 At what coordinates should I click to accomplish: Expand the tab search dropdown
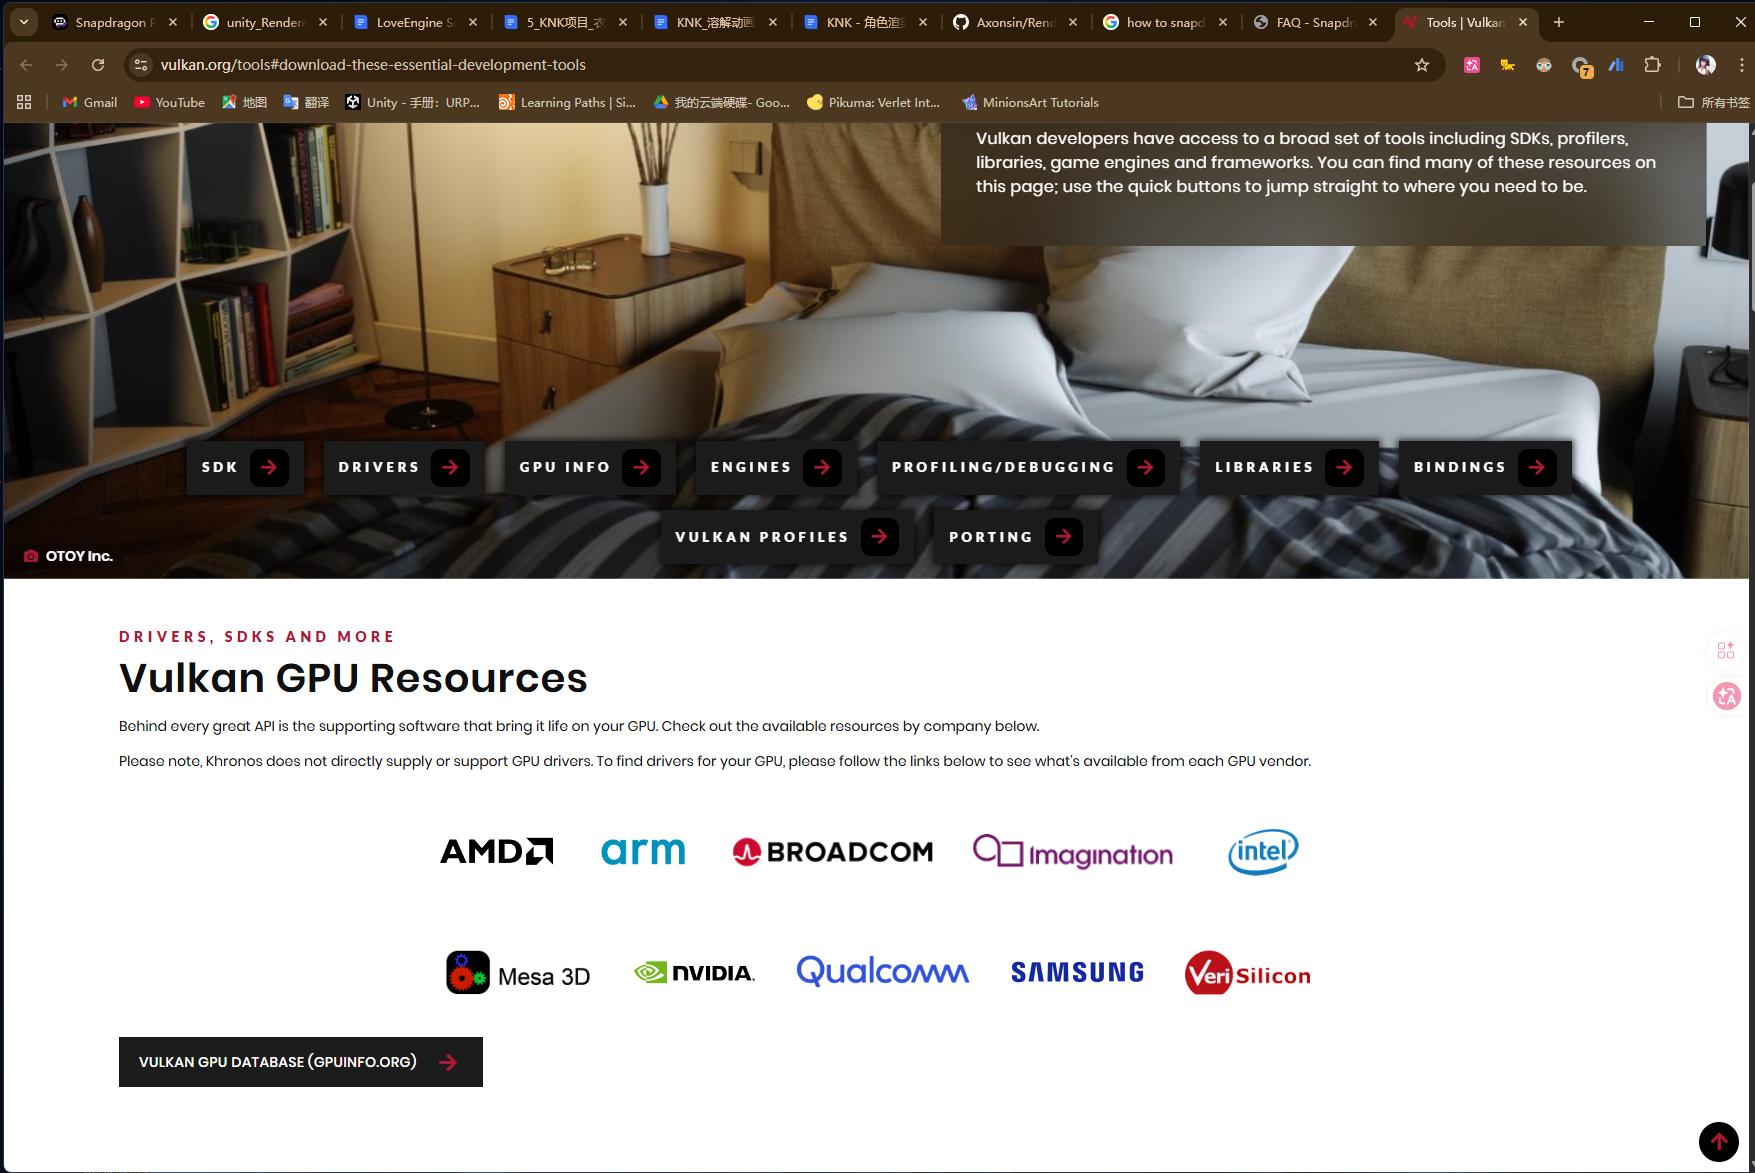[x=24, y=22]
